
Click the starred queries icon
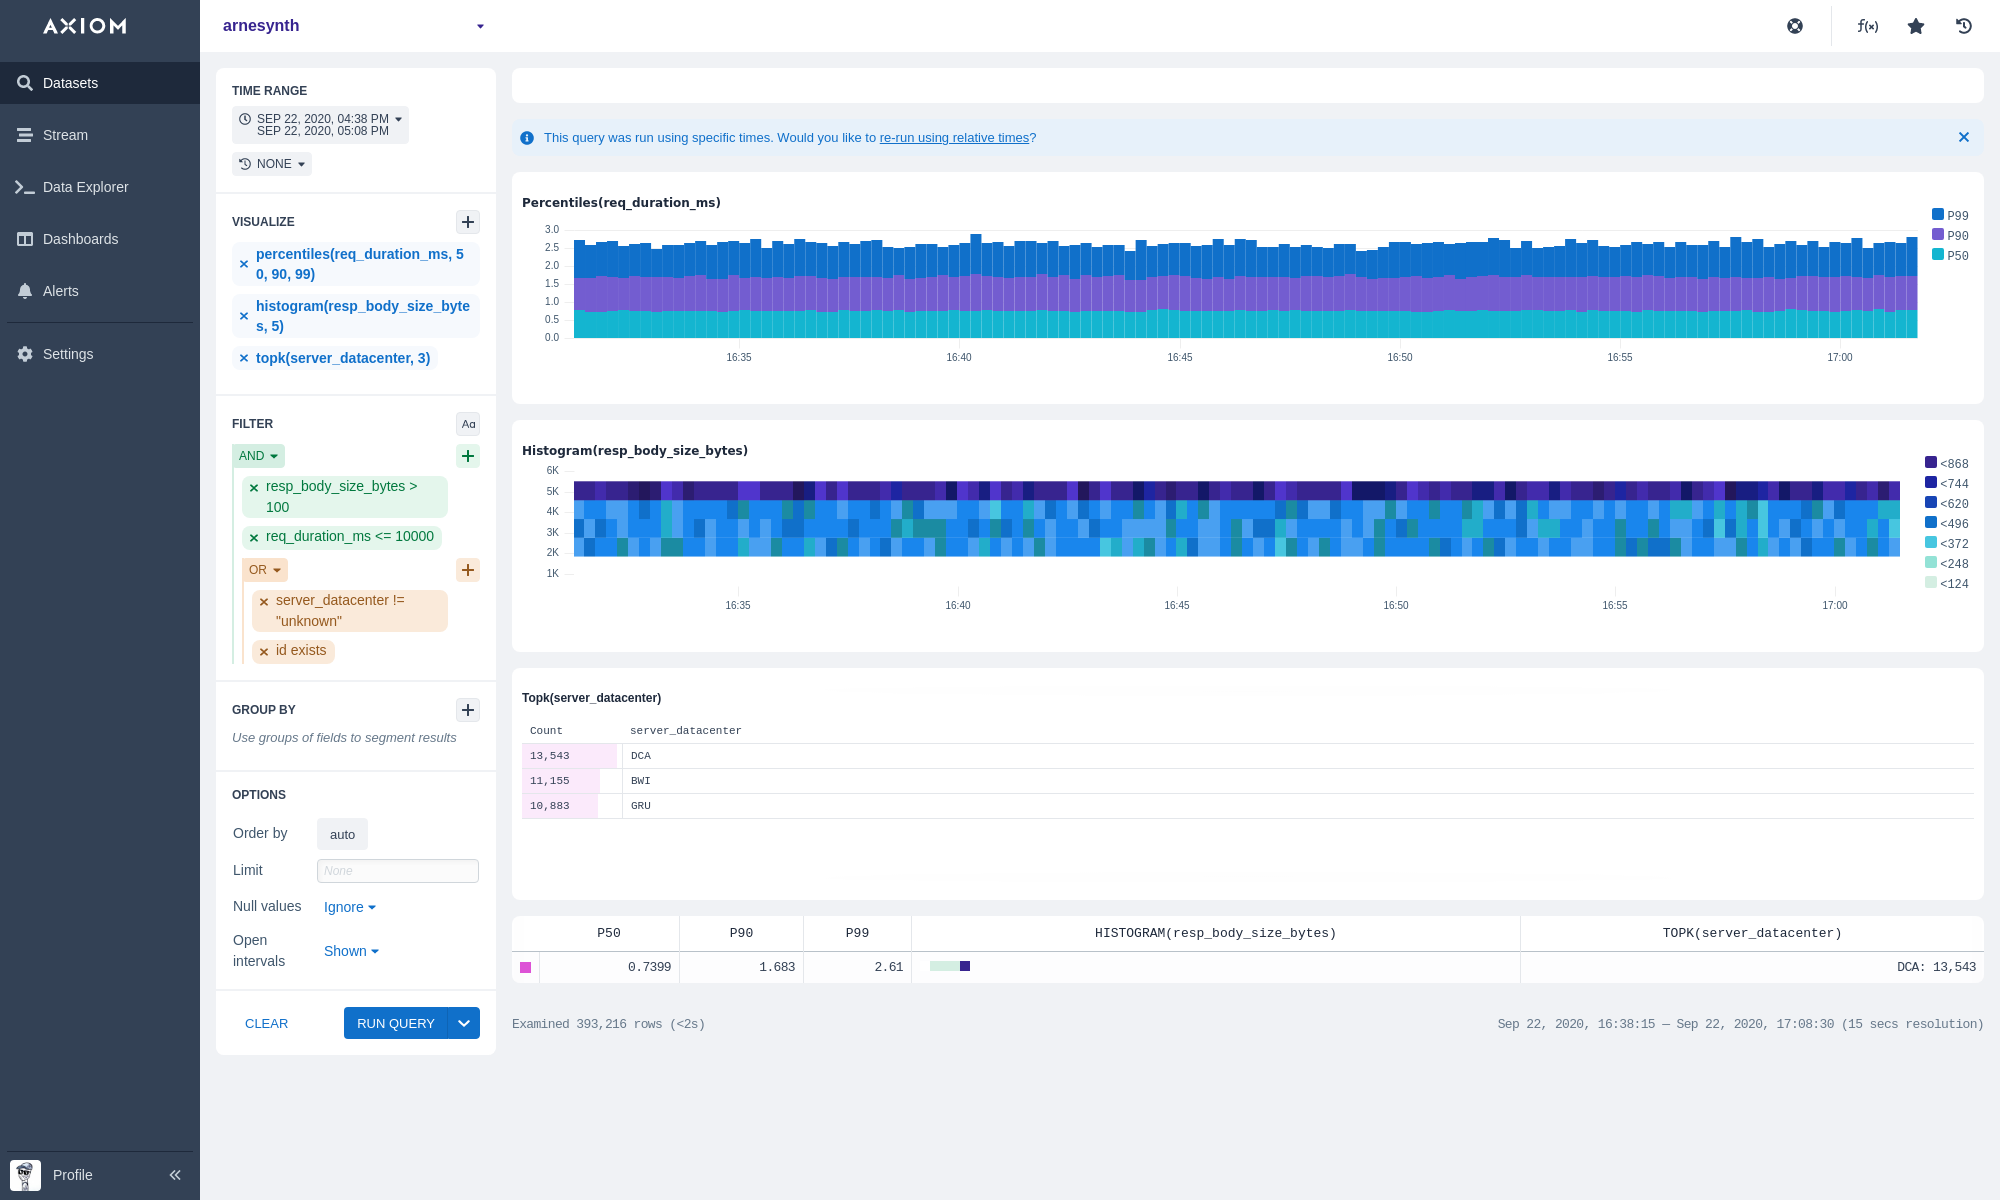click(x=1916, y=26)
